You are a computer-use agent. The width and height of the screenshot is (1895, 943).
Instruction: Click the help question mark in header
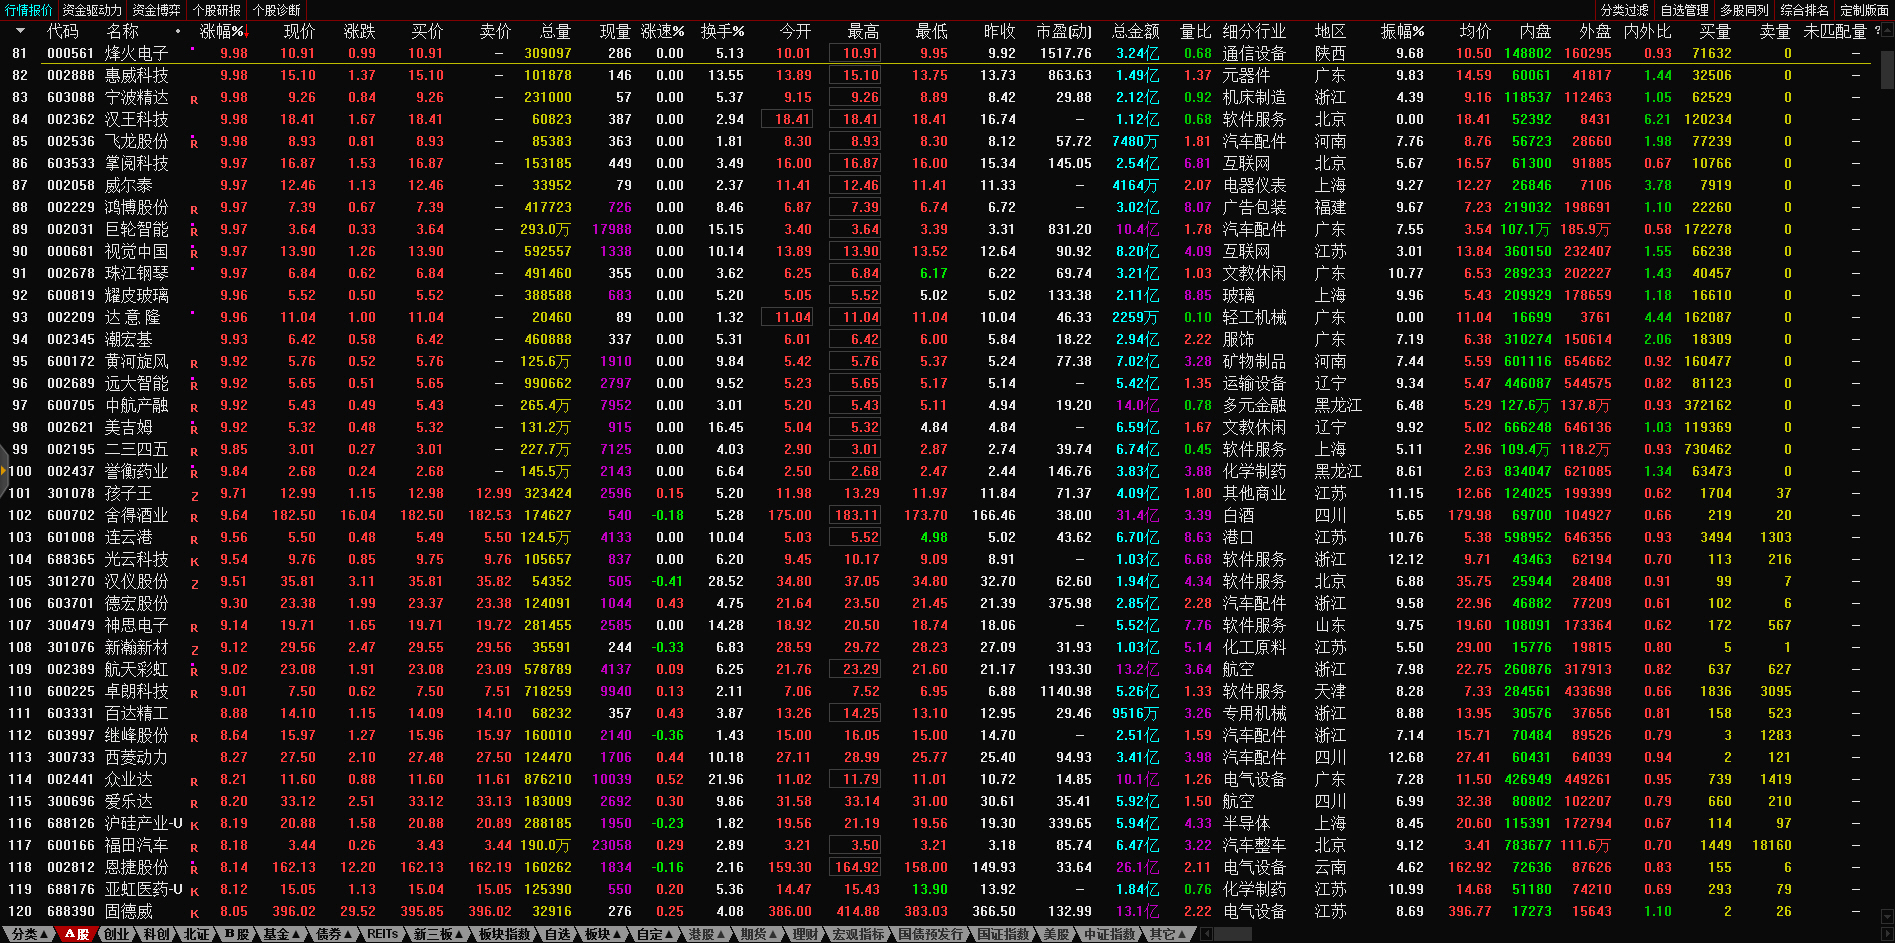(1877, 31)
